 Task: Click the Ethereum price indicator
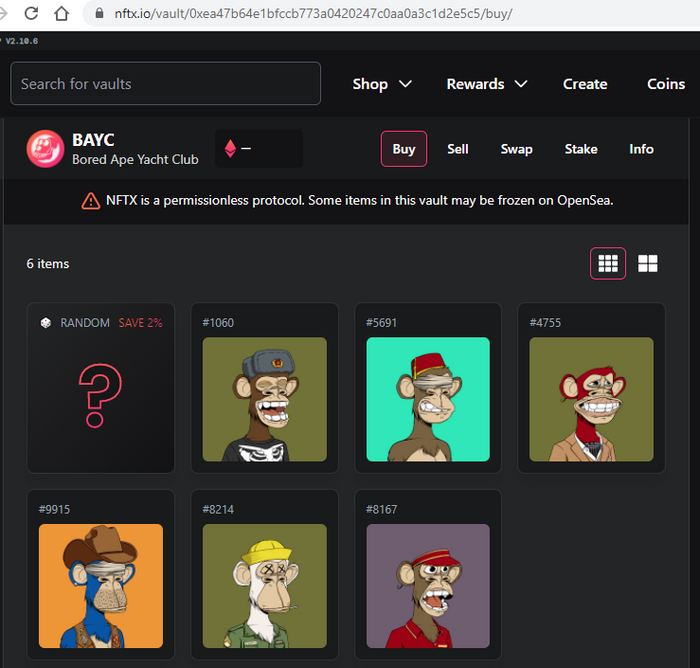click(259, 149)
